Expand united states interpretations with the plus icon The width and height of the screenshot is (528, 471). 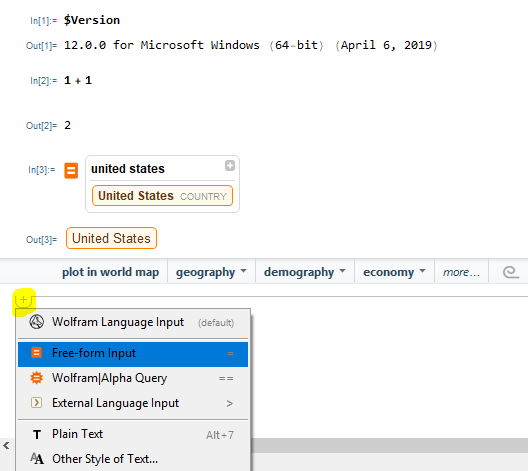tap(230, 166)
